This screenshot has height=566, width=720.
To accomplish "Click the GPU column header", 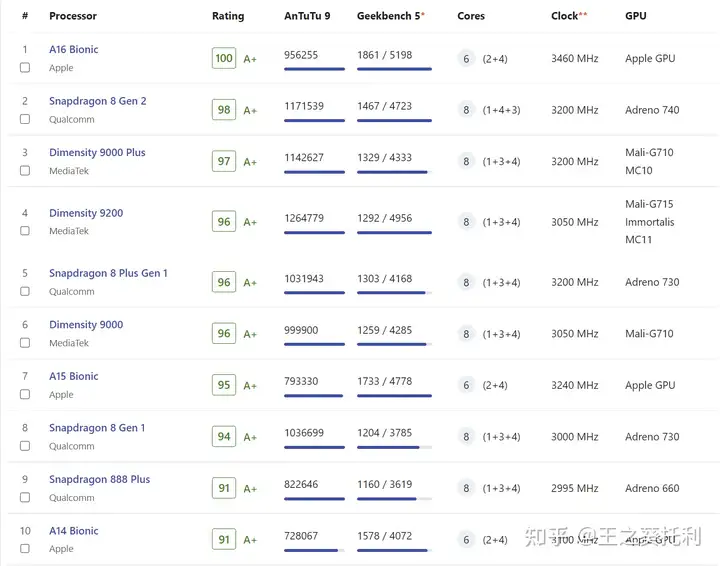I will (x=636, y=16).
